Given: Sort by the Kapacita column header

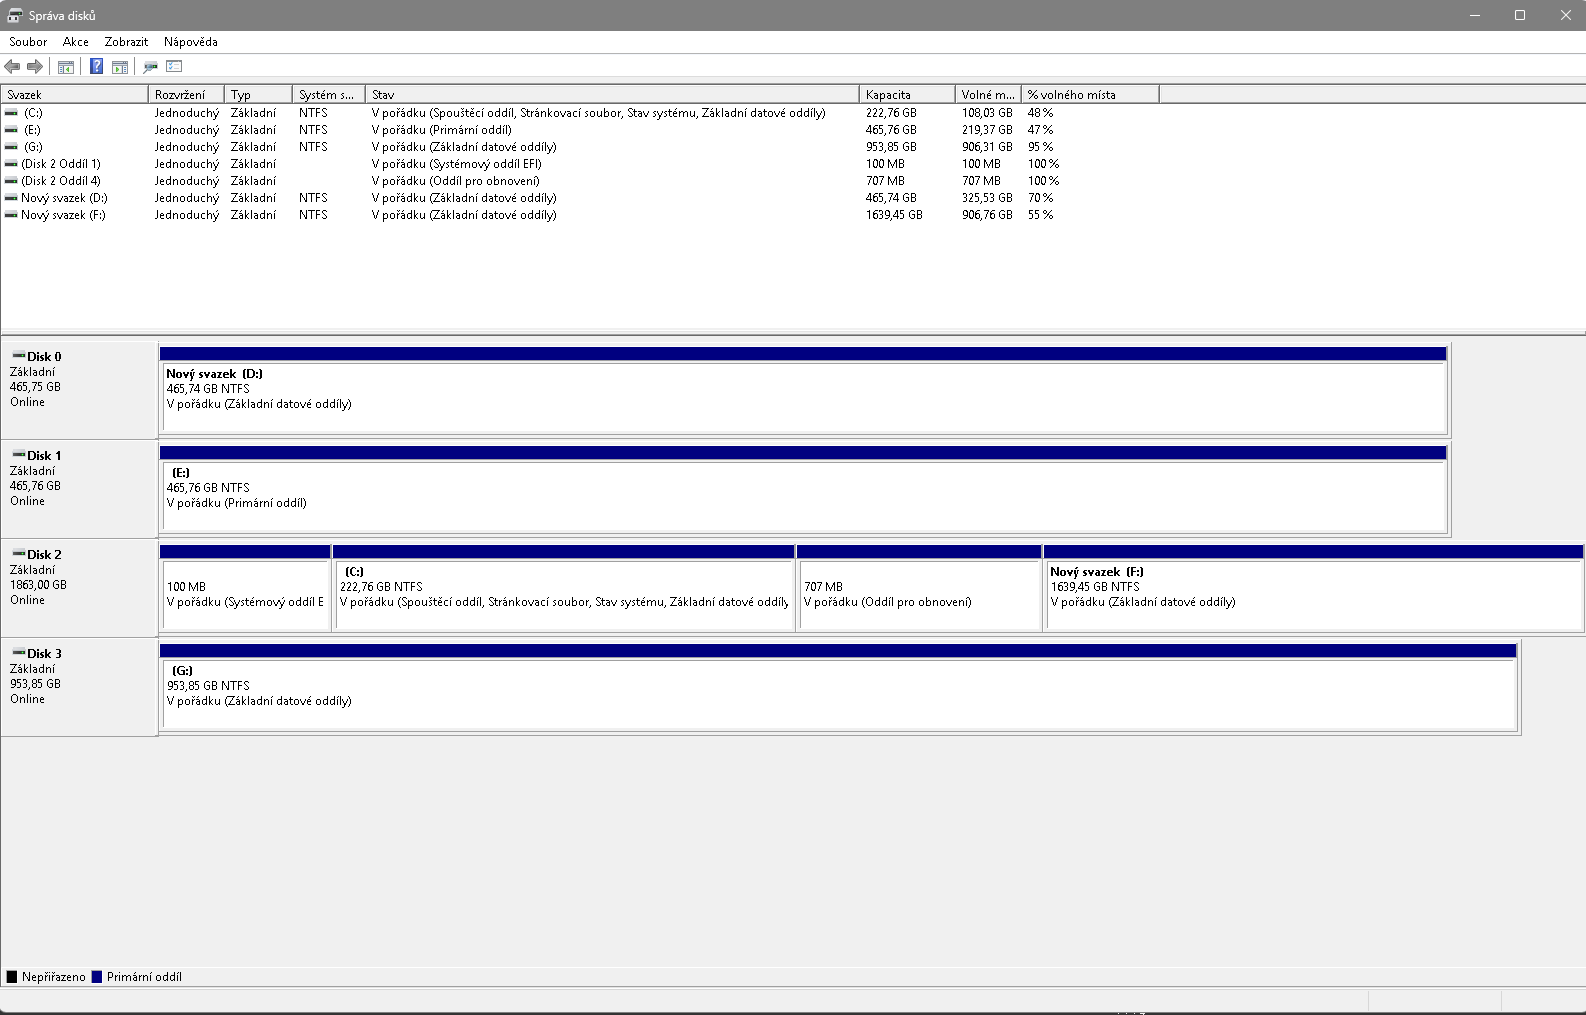Looking at the screenshot, I should pyautogui.click(x=907, y=95).
